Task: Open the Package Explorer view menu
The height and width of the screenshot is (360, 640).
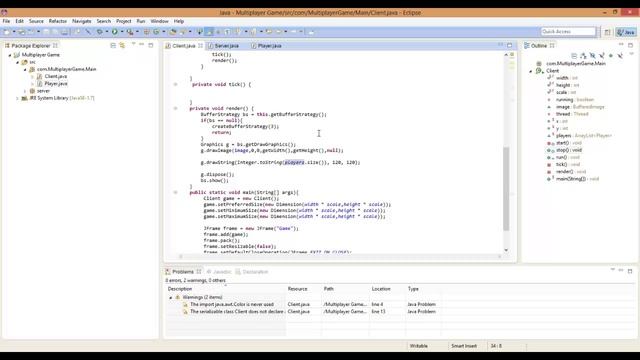Action: tap(133, 44)
